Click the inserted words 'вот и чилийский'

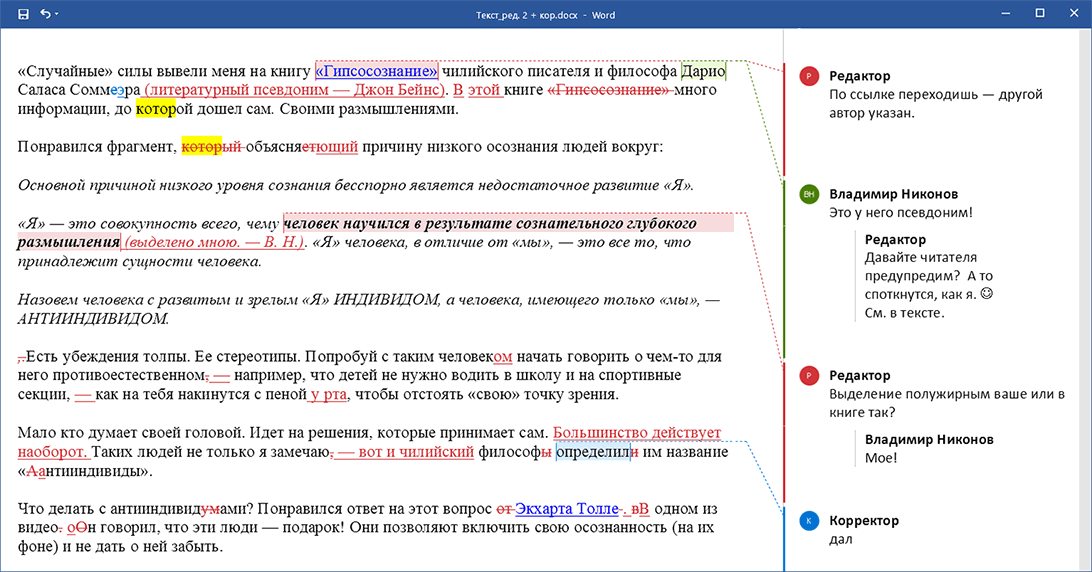click(x=416, y=451)
